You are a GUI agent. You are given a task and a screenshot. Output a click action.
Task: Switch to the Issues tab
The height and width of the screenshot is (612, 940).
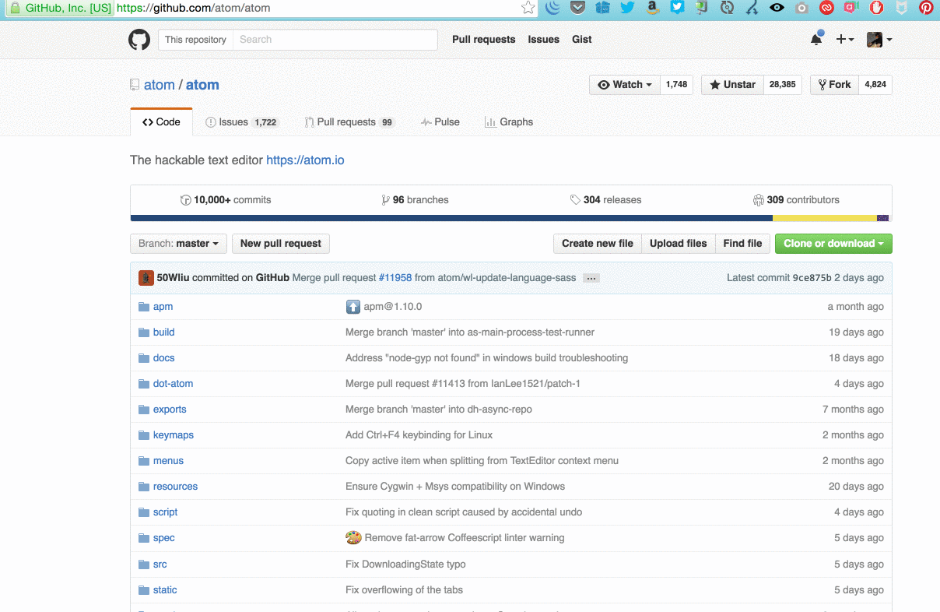[x=241, y=122]
